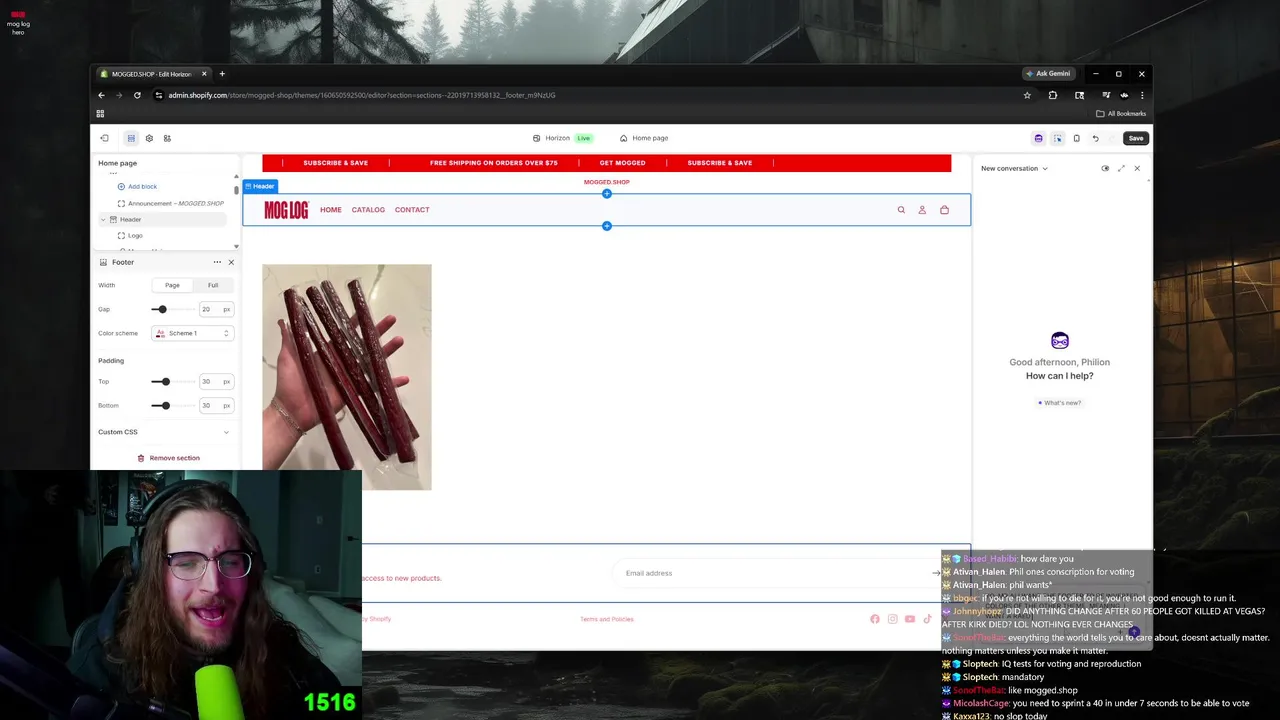Collapse the Header section tree row
The width and height of the screenshot is (1280, 720).
pos(103,219)
